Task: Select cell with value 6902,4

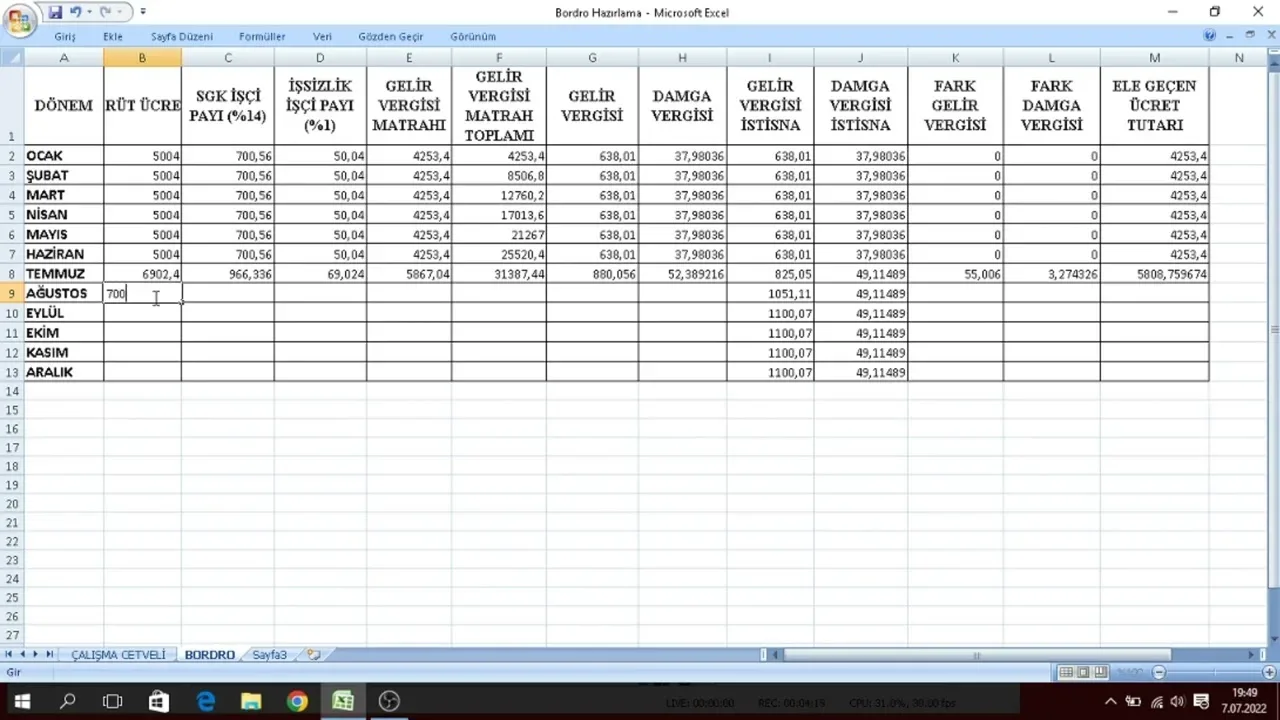Action: (142, 274)
